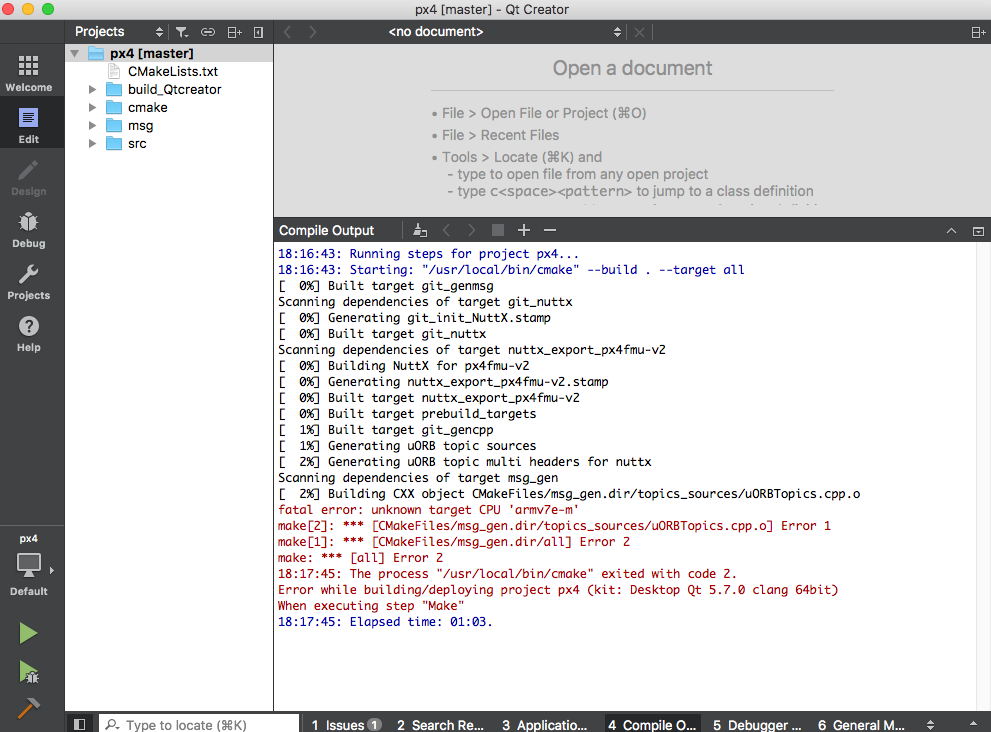Build the project with the hammer icon
The image size is (991, 732).
pyautogui.click(x=28, y=708)
